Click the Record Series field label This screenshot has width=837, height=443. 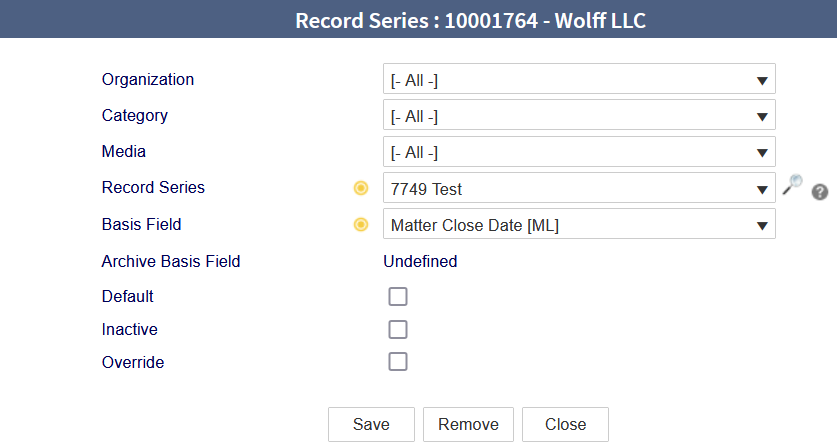[x=153, y=187]
